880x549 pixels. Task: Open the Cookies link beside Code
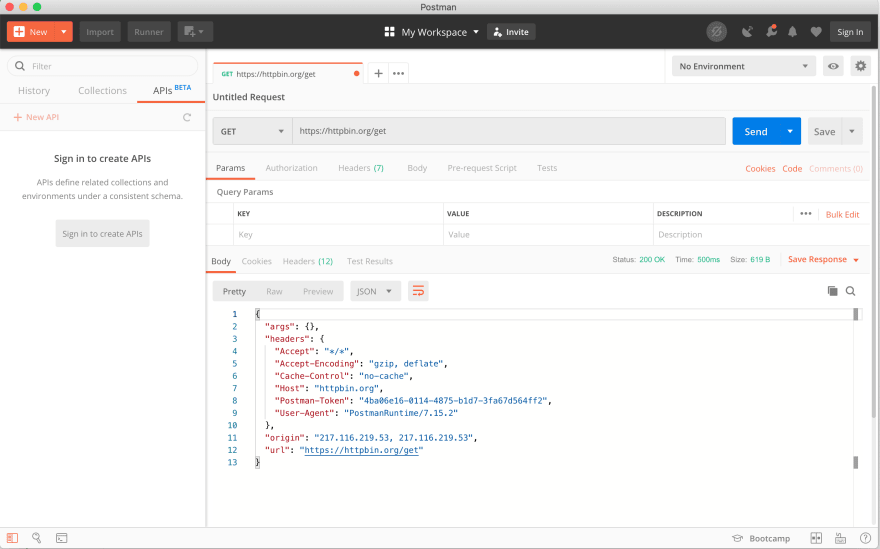[760, 168]
